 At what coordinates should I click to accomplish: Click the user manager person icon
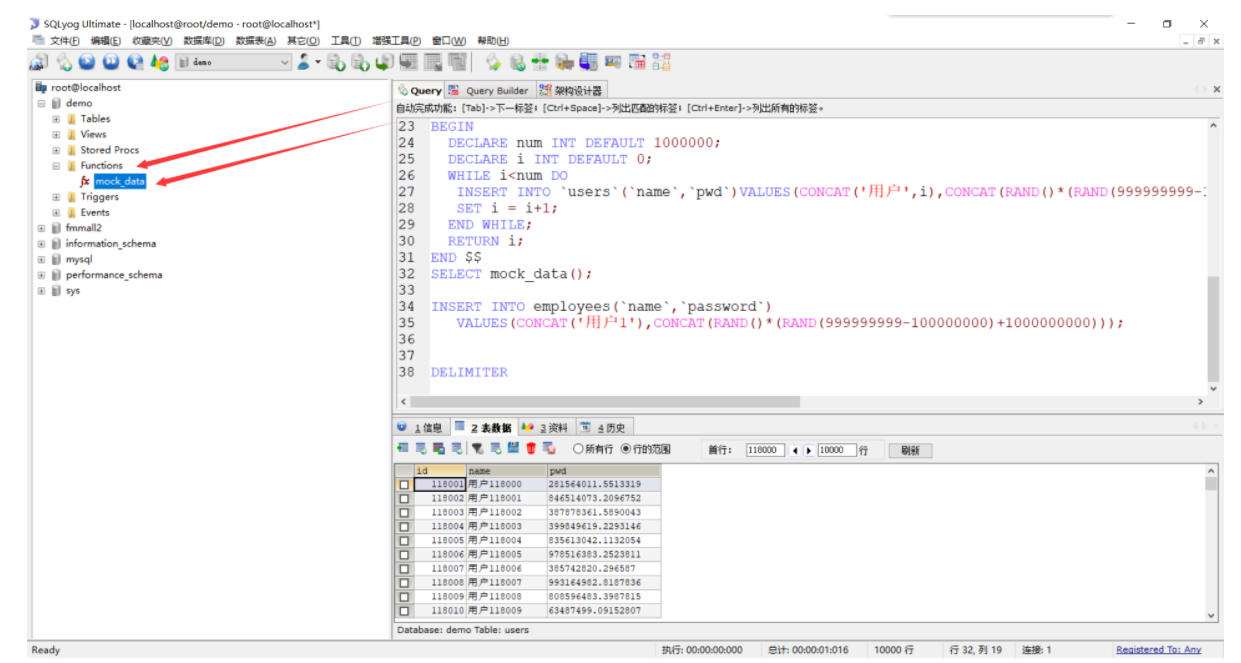point(305,62)
